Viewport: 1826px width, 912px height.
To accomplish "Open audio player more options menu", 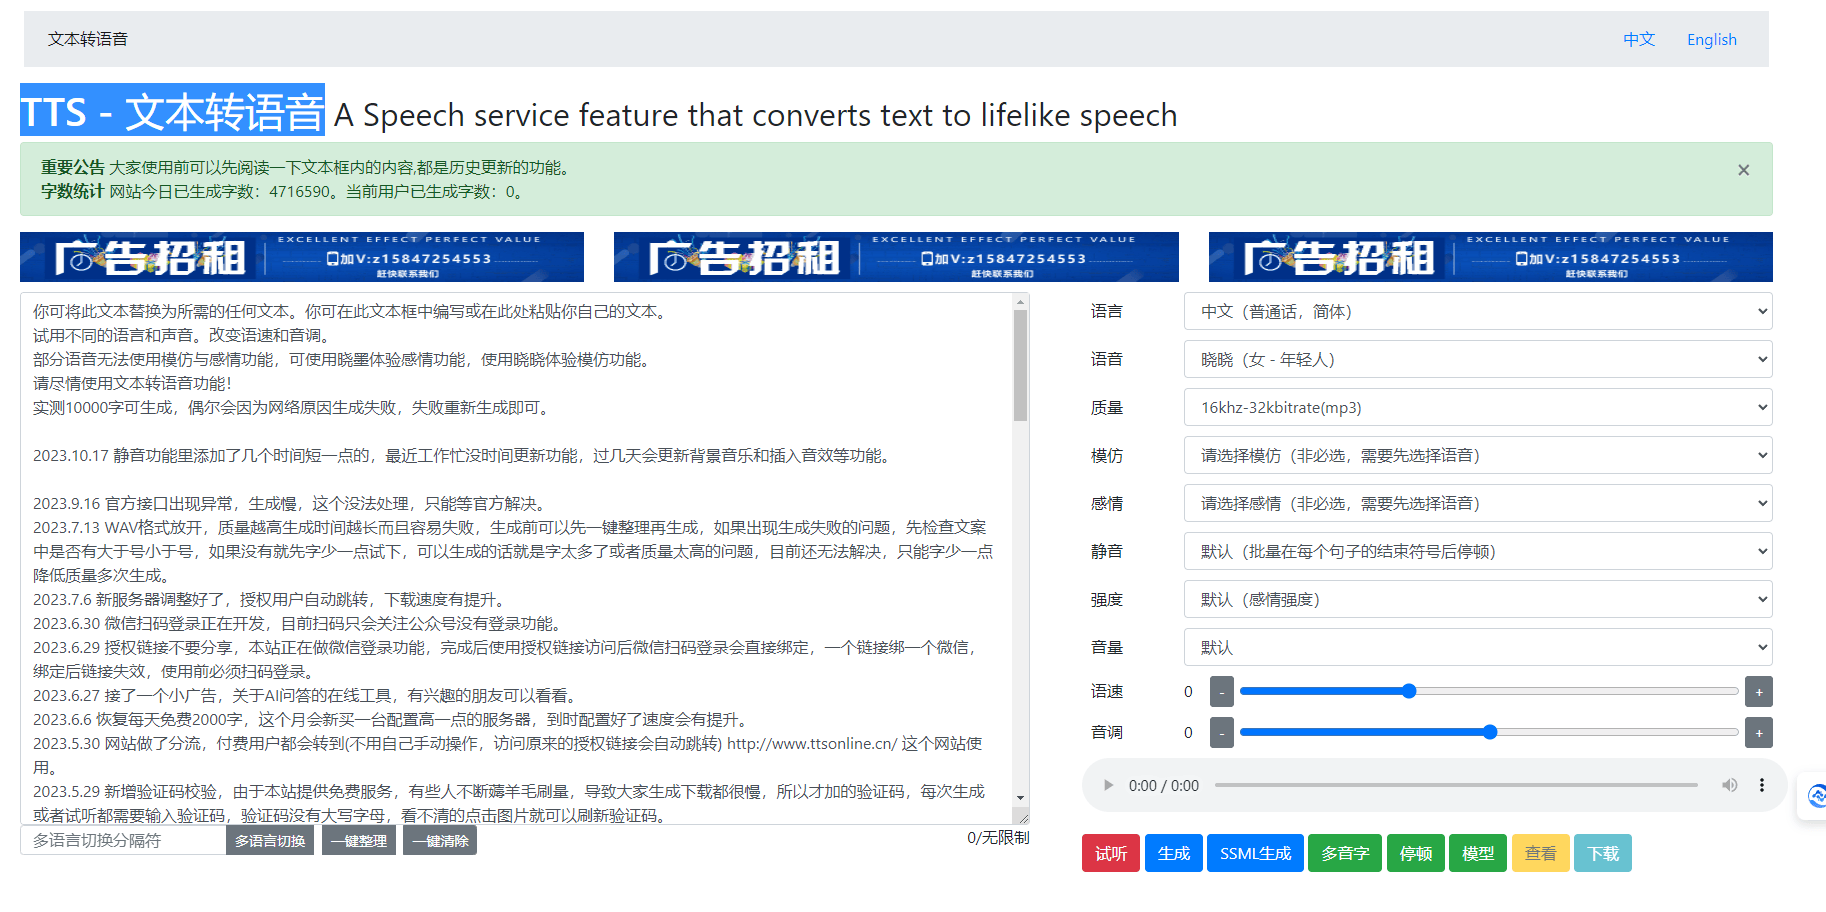I will pos(1762,786).
